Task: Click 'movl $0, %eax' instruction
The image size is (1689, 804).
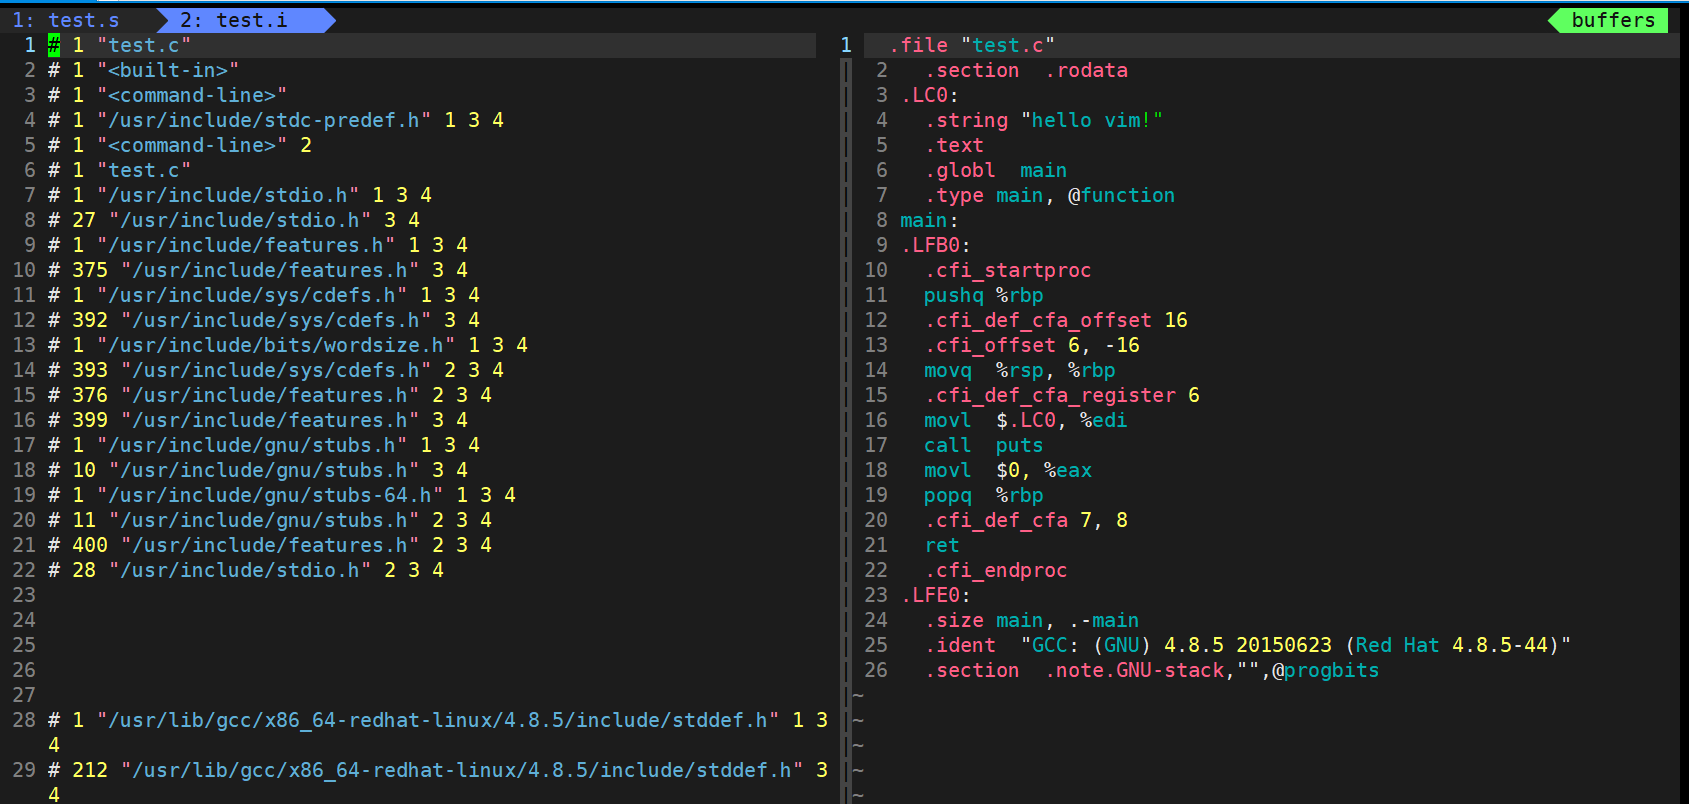Action: (x=1008, y=470)
